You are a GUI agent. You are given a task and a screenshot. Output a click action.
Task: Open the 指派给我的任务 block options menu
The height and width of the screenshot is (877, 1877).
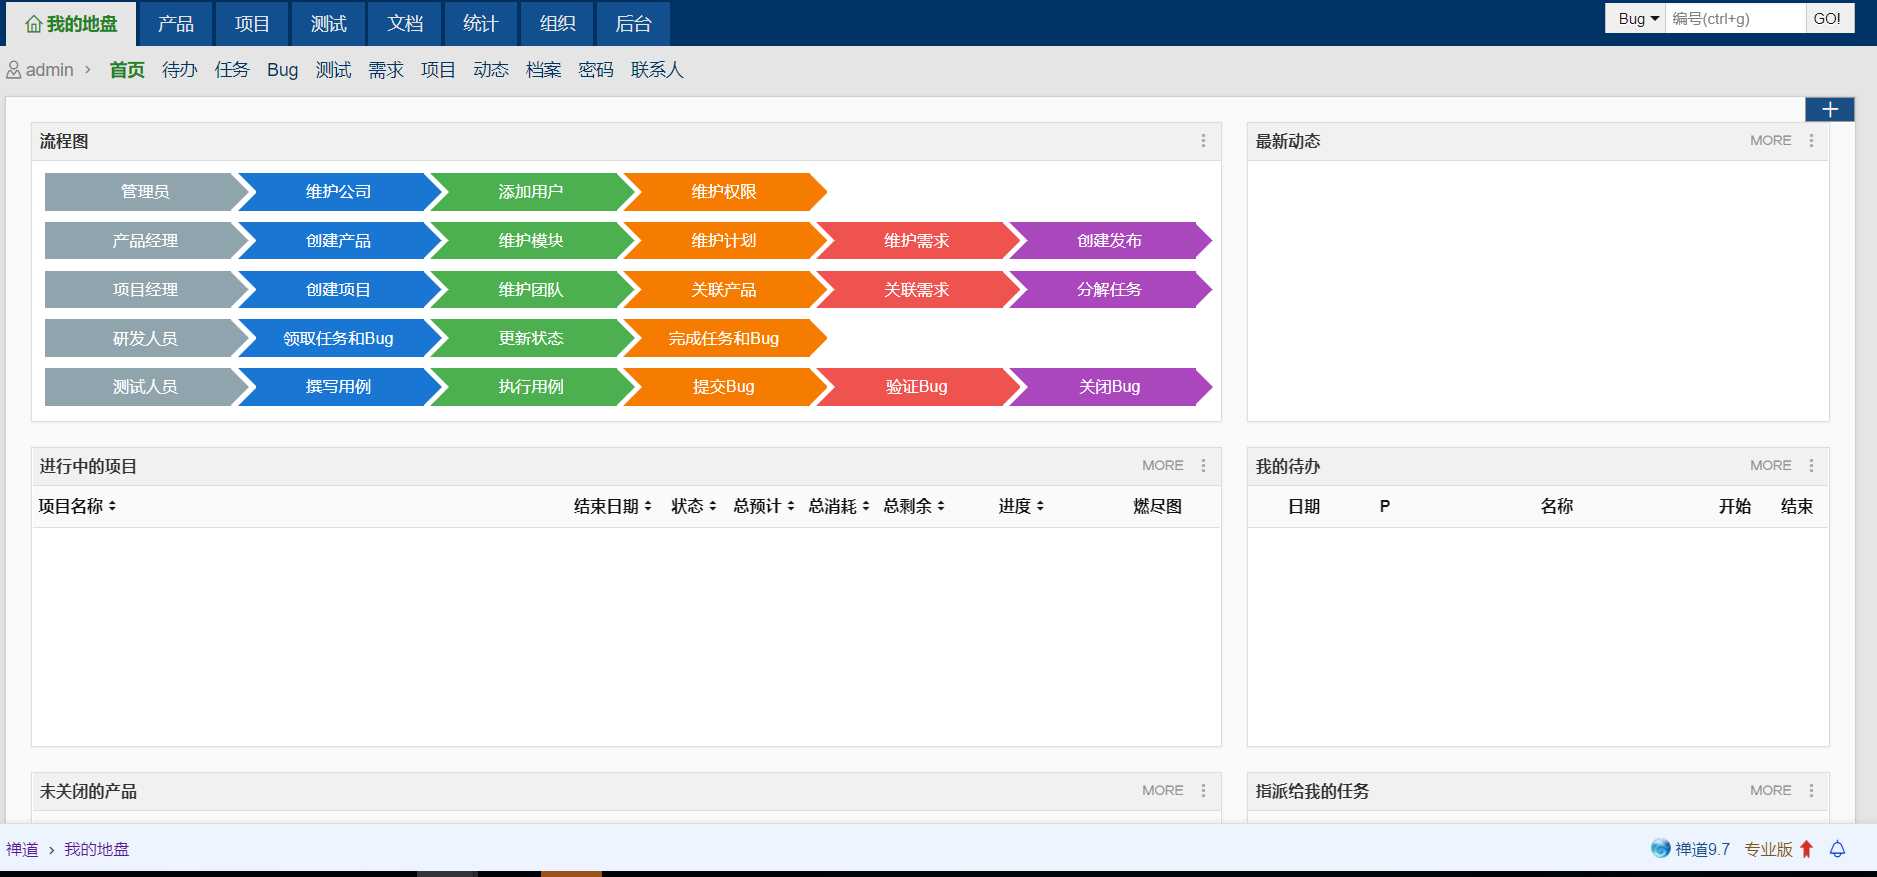(x=1811, y=791)
